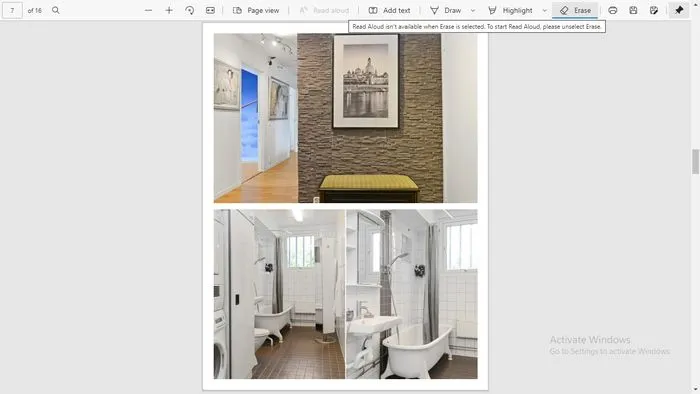The image size is (700, 394).
Task: Click the Save as icon
Action: [654, 10]
